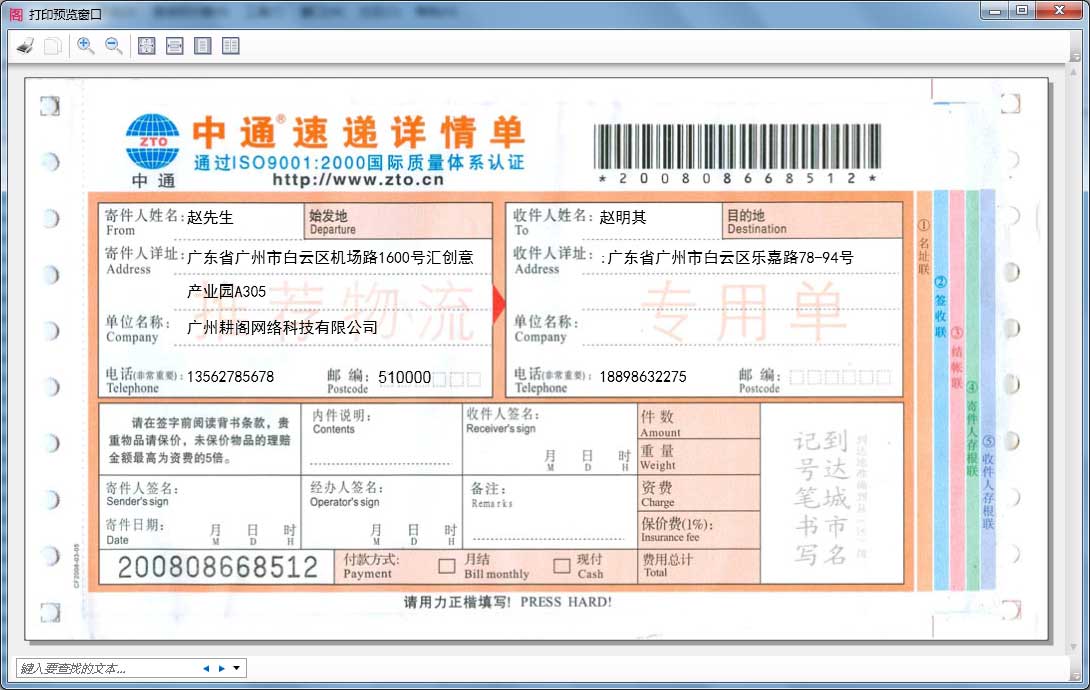Click recipient name 赵明其
The width and height of the screenshot is (1090, 690).
pos(623,217)
